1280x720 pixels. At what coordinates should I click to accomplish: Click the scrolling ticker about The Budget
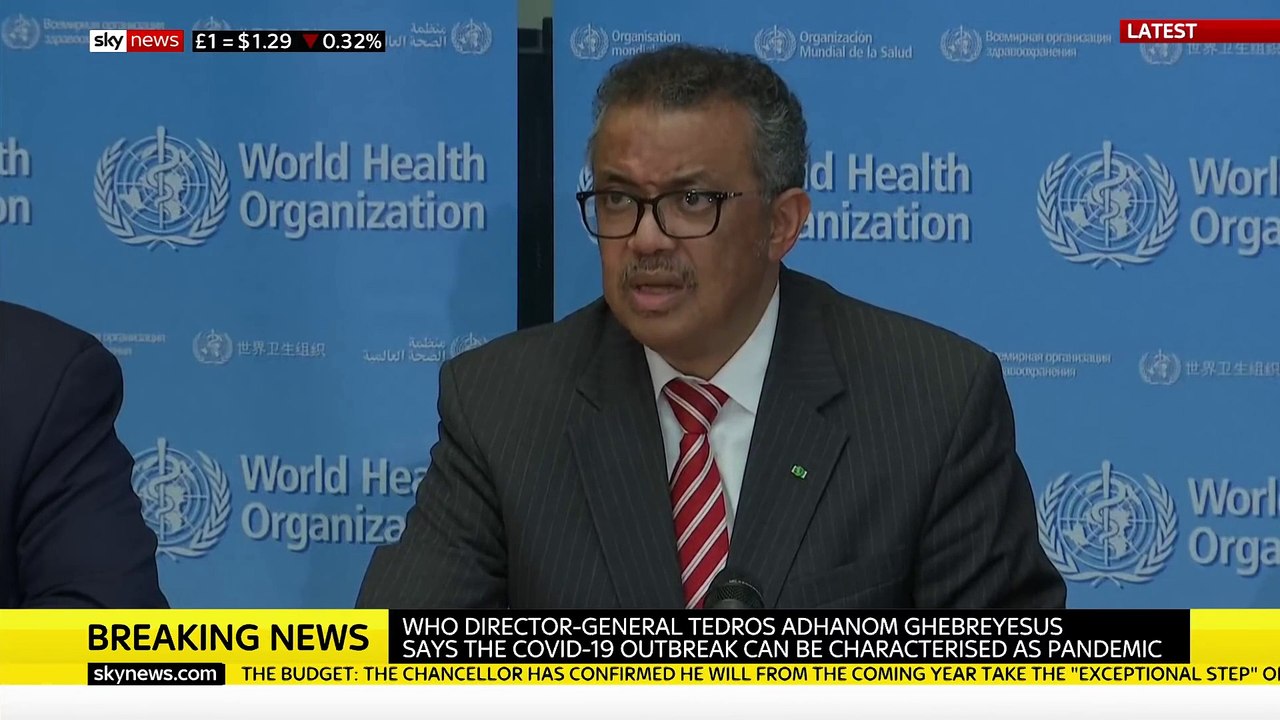pos(760,674)
